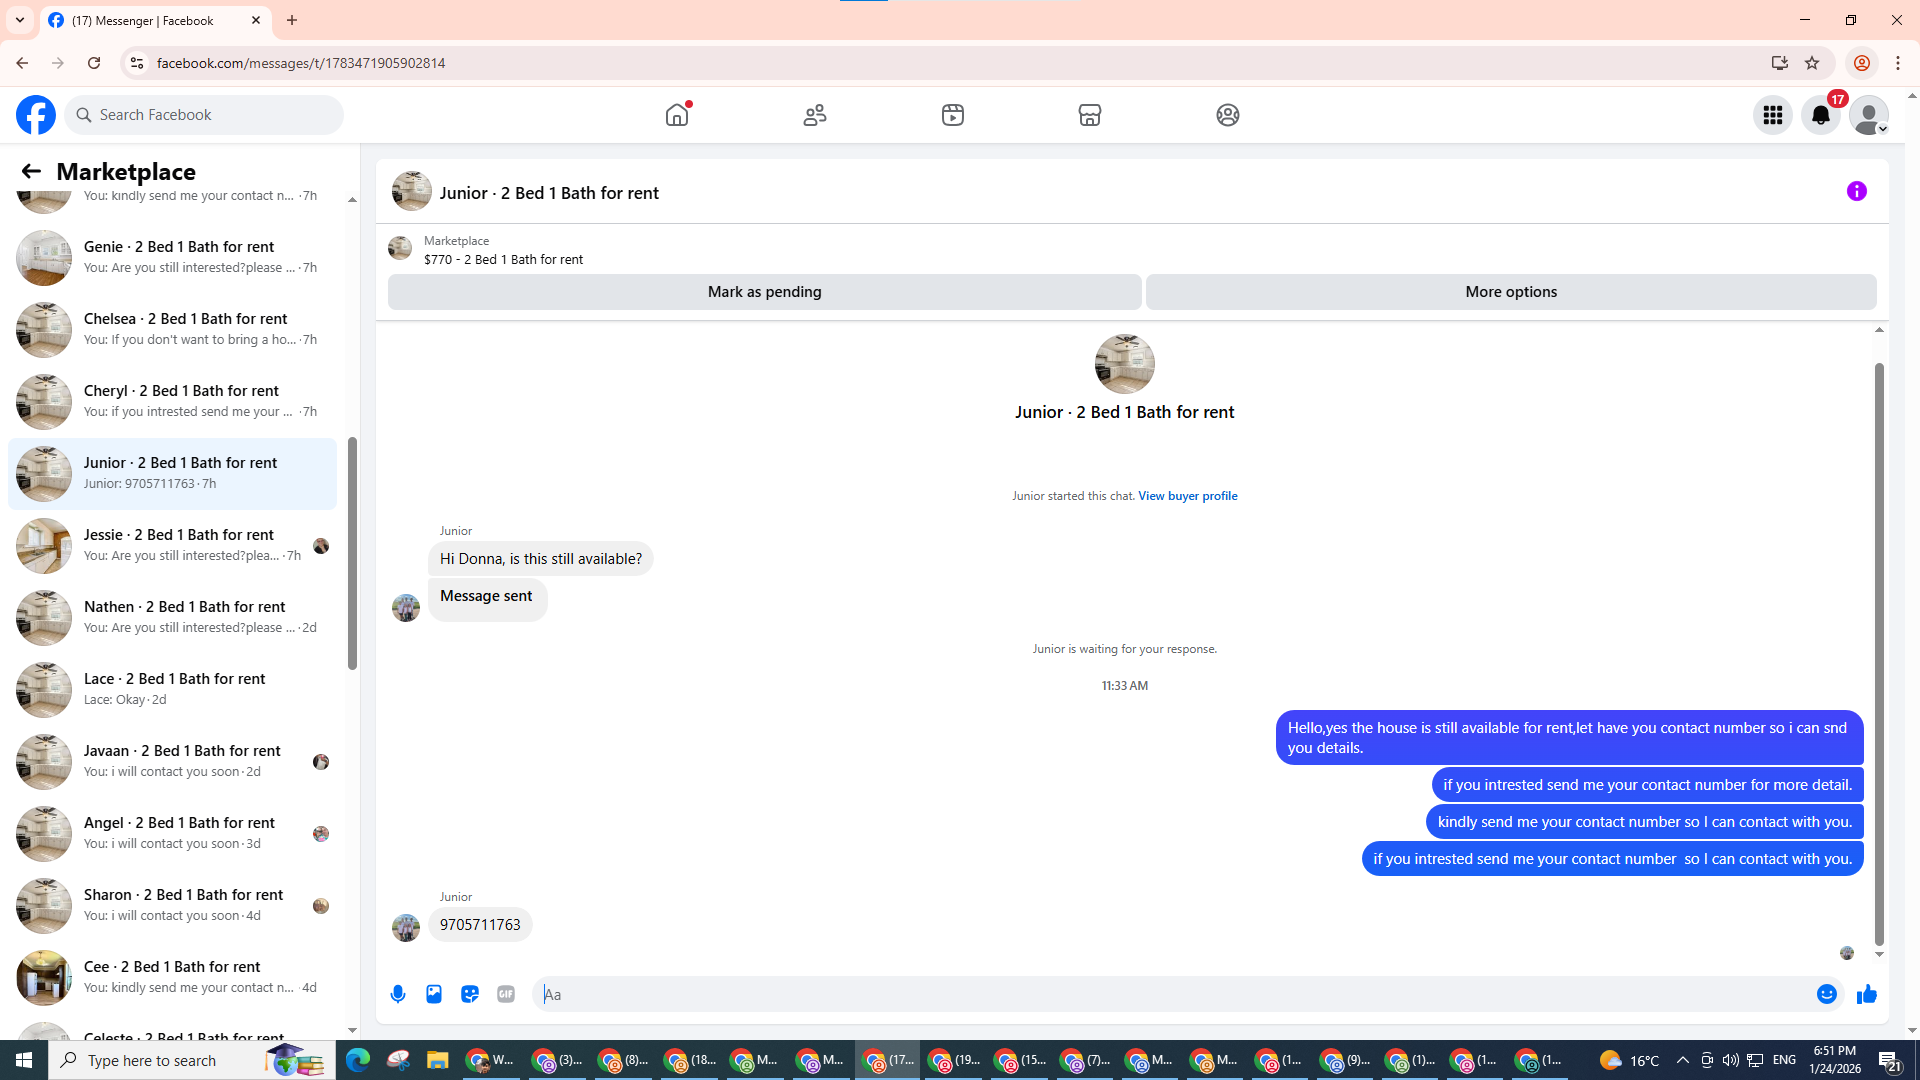Send a thumbs up like
This screenshot has height=1080, width=1920.
click(x=1866, y=994)
